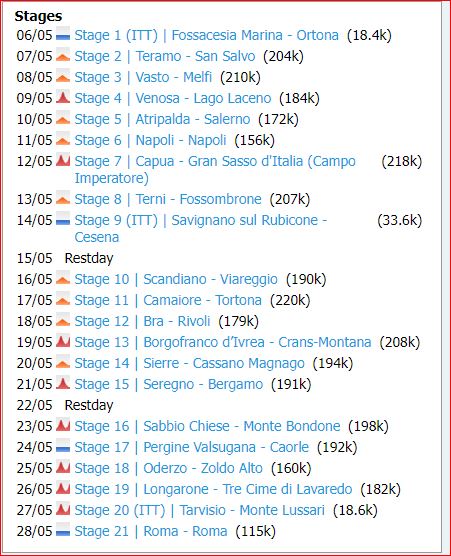Image resolution: width=451 pixels, height=556 pixels.
Task: Click the mountain icon beside Stage 13
Action: point(63,340)
